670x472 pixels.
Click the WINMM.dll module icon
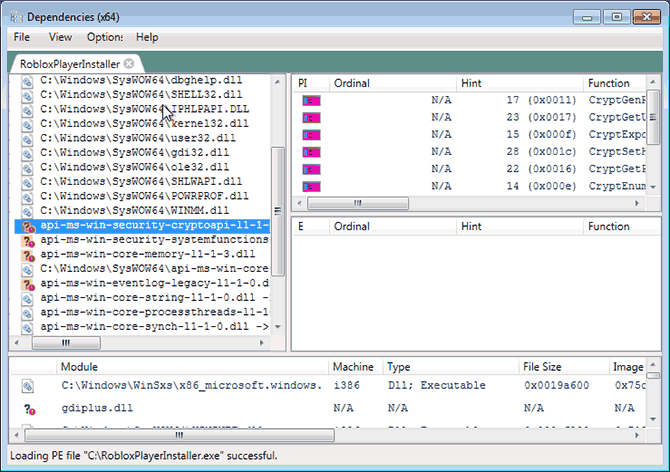click(x=27, y=212)
